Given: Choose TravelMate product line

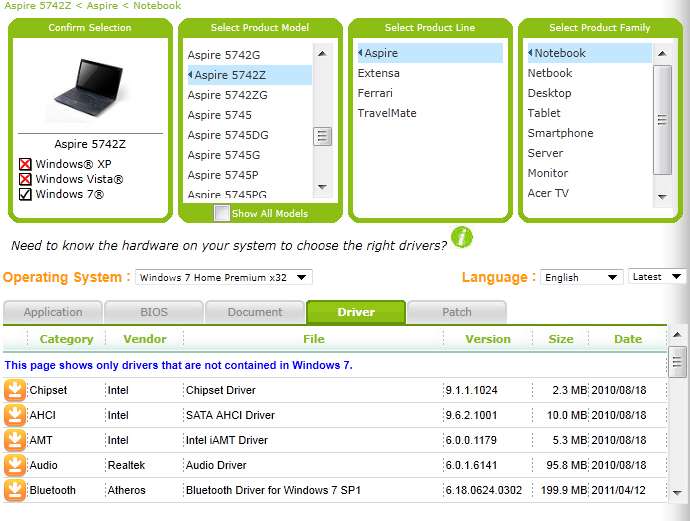Looking at the screenshot, I should [x=387, y=113].
